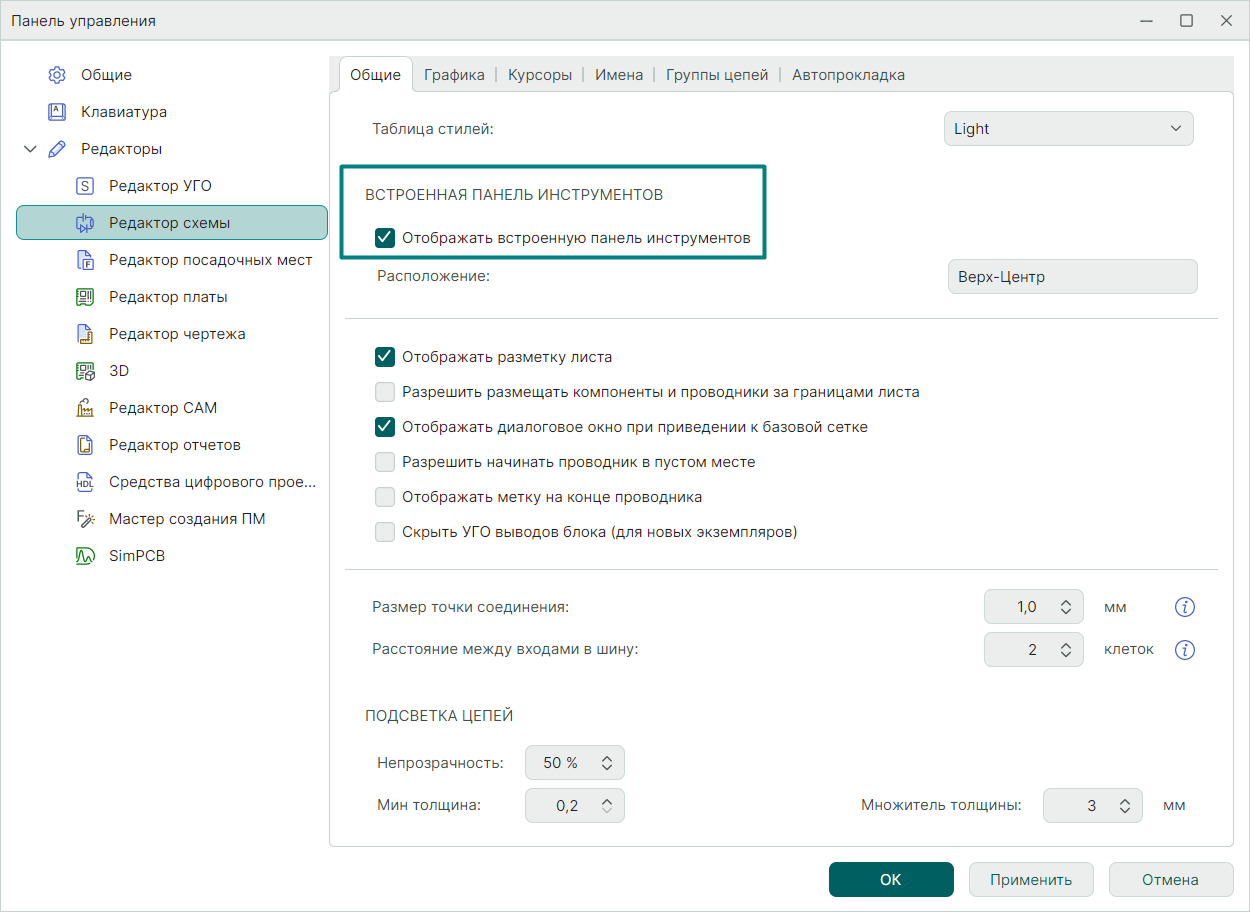Select the Клавиатура icon in sidebar
This screenshot has width=1250, height=912.
[57, 112]
